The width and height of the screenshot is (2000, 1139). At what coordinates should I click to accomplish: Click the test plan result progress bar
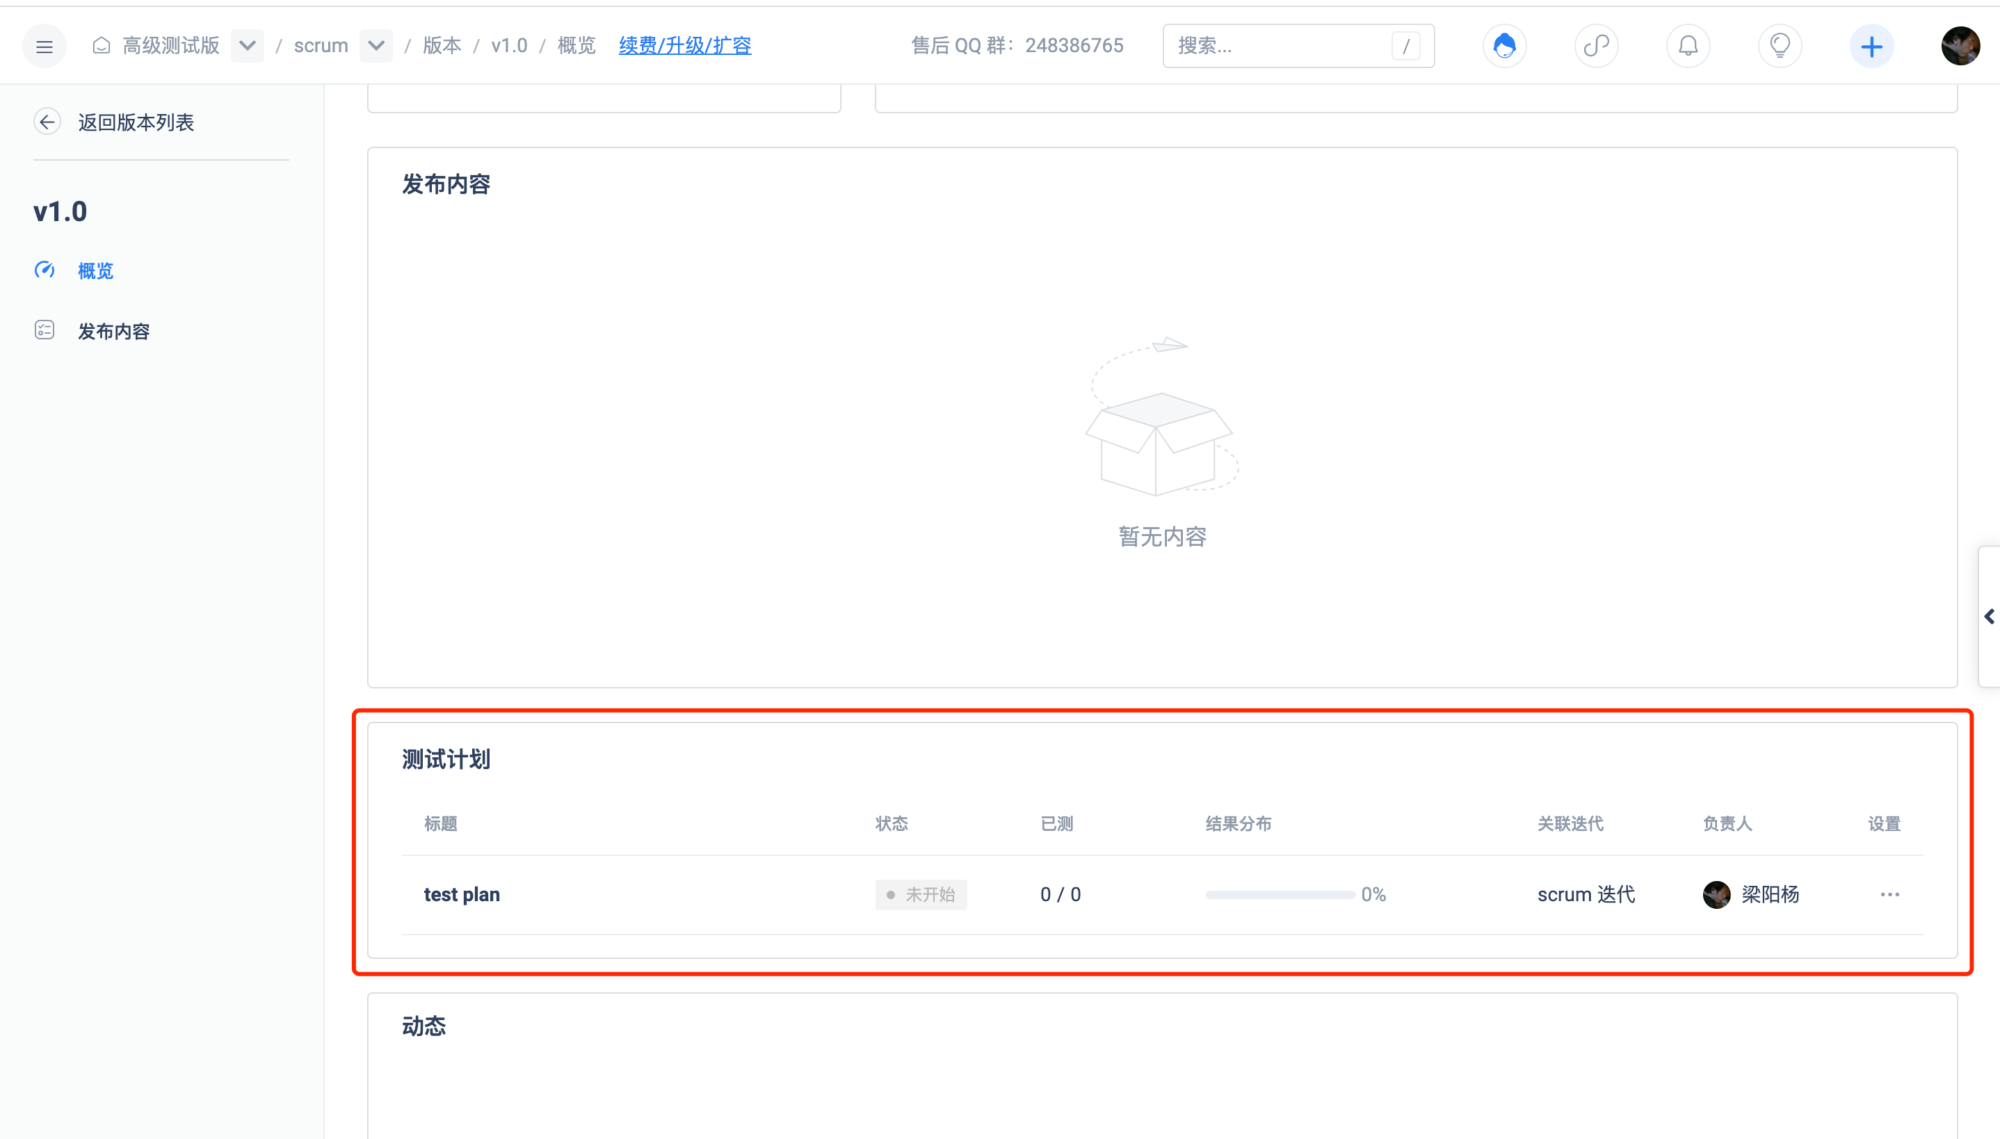1280,894
